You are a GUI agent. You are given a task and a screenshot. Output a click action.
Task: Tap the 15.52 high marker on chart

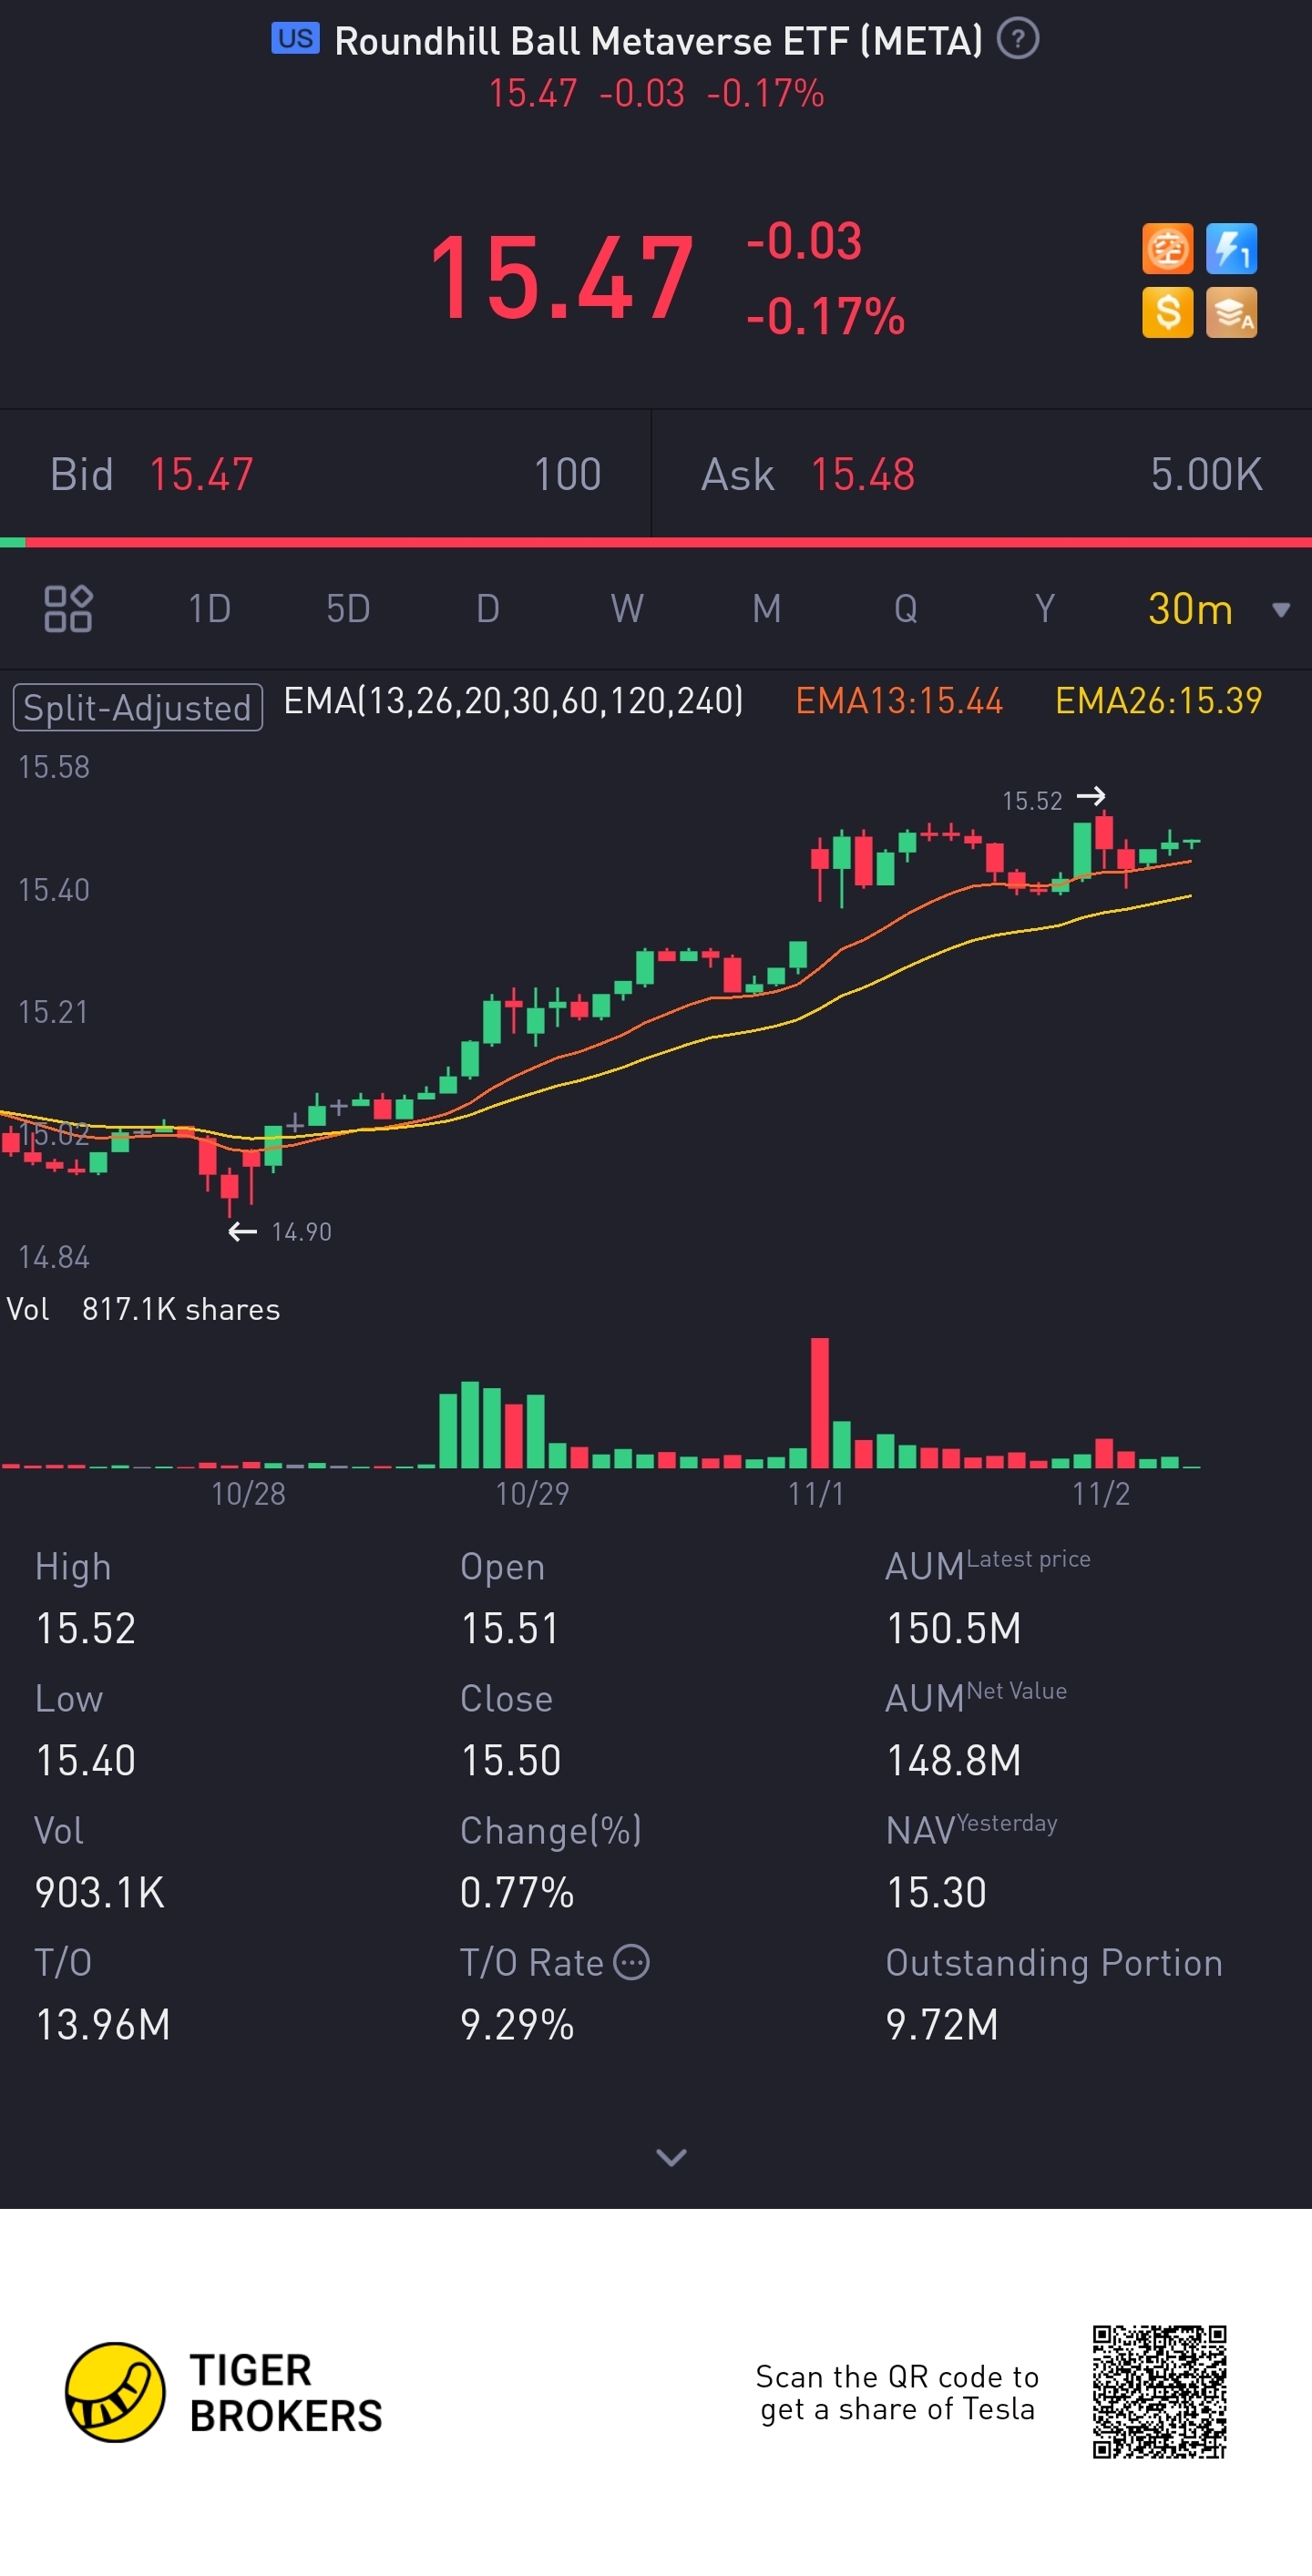(1053, 800)
